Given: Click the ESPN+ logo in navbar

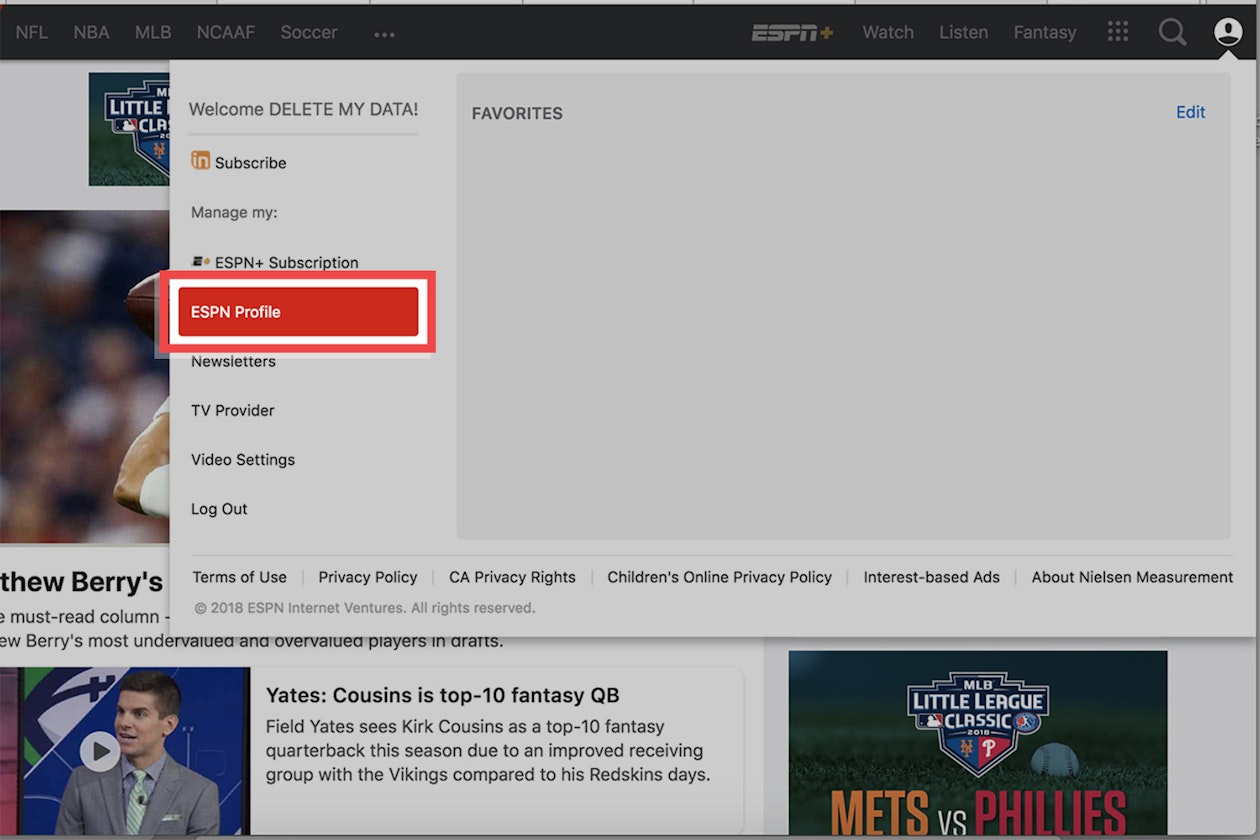Looking at the screenshot, I should [792, 33].
